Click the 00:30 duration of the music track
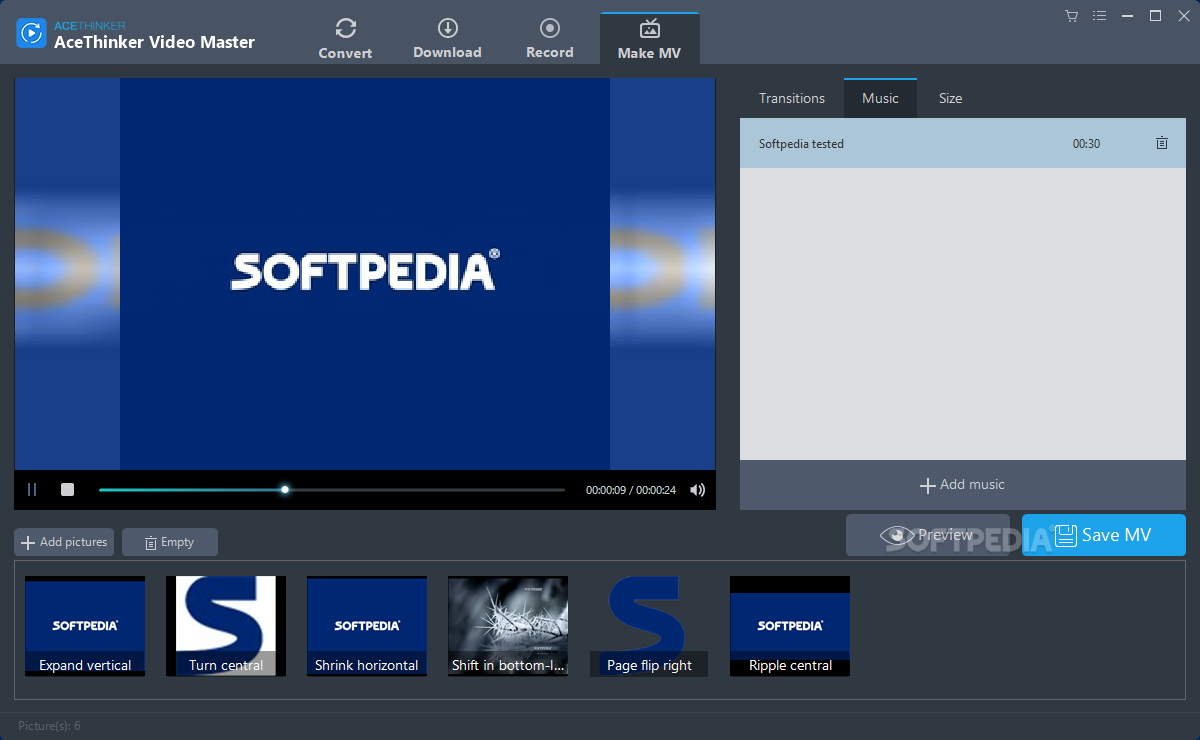Screen dimensions: 1200x740 click(x=1086, y=144)
